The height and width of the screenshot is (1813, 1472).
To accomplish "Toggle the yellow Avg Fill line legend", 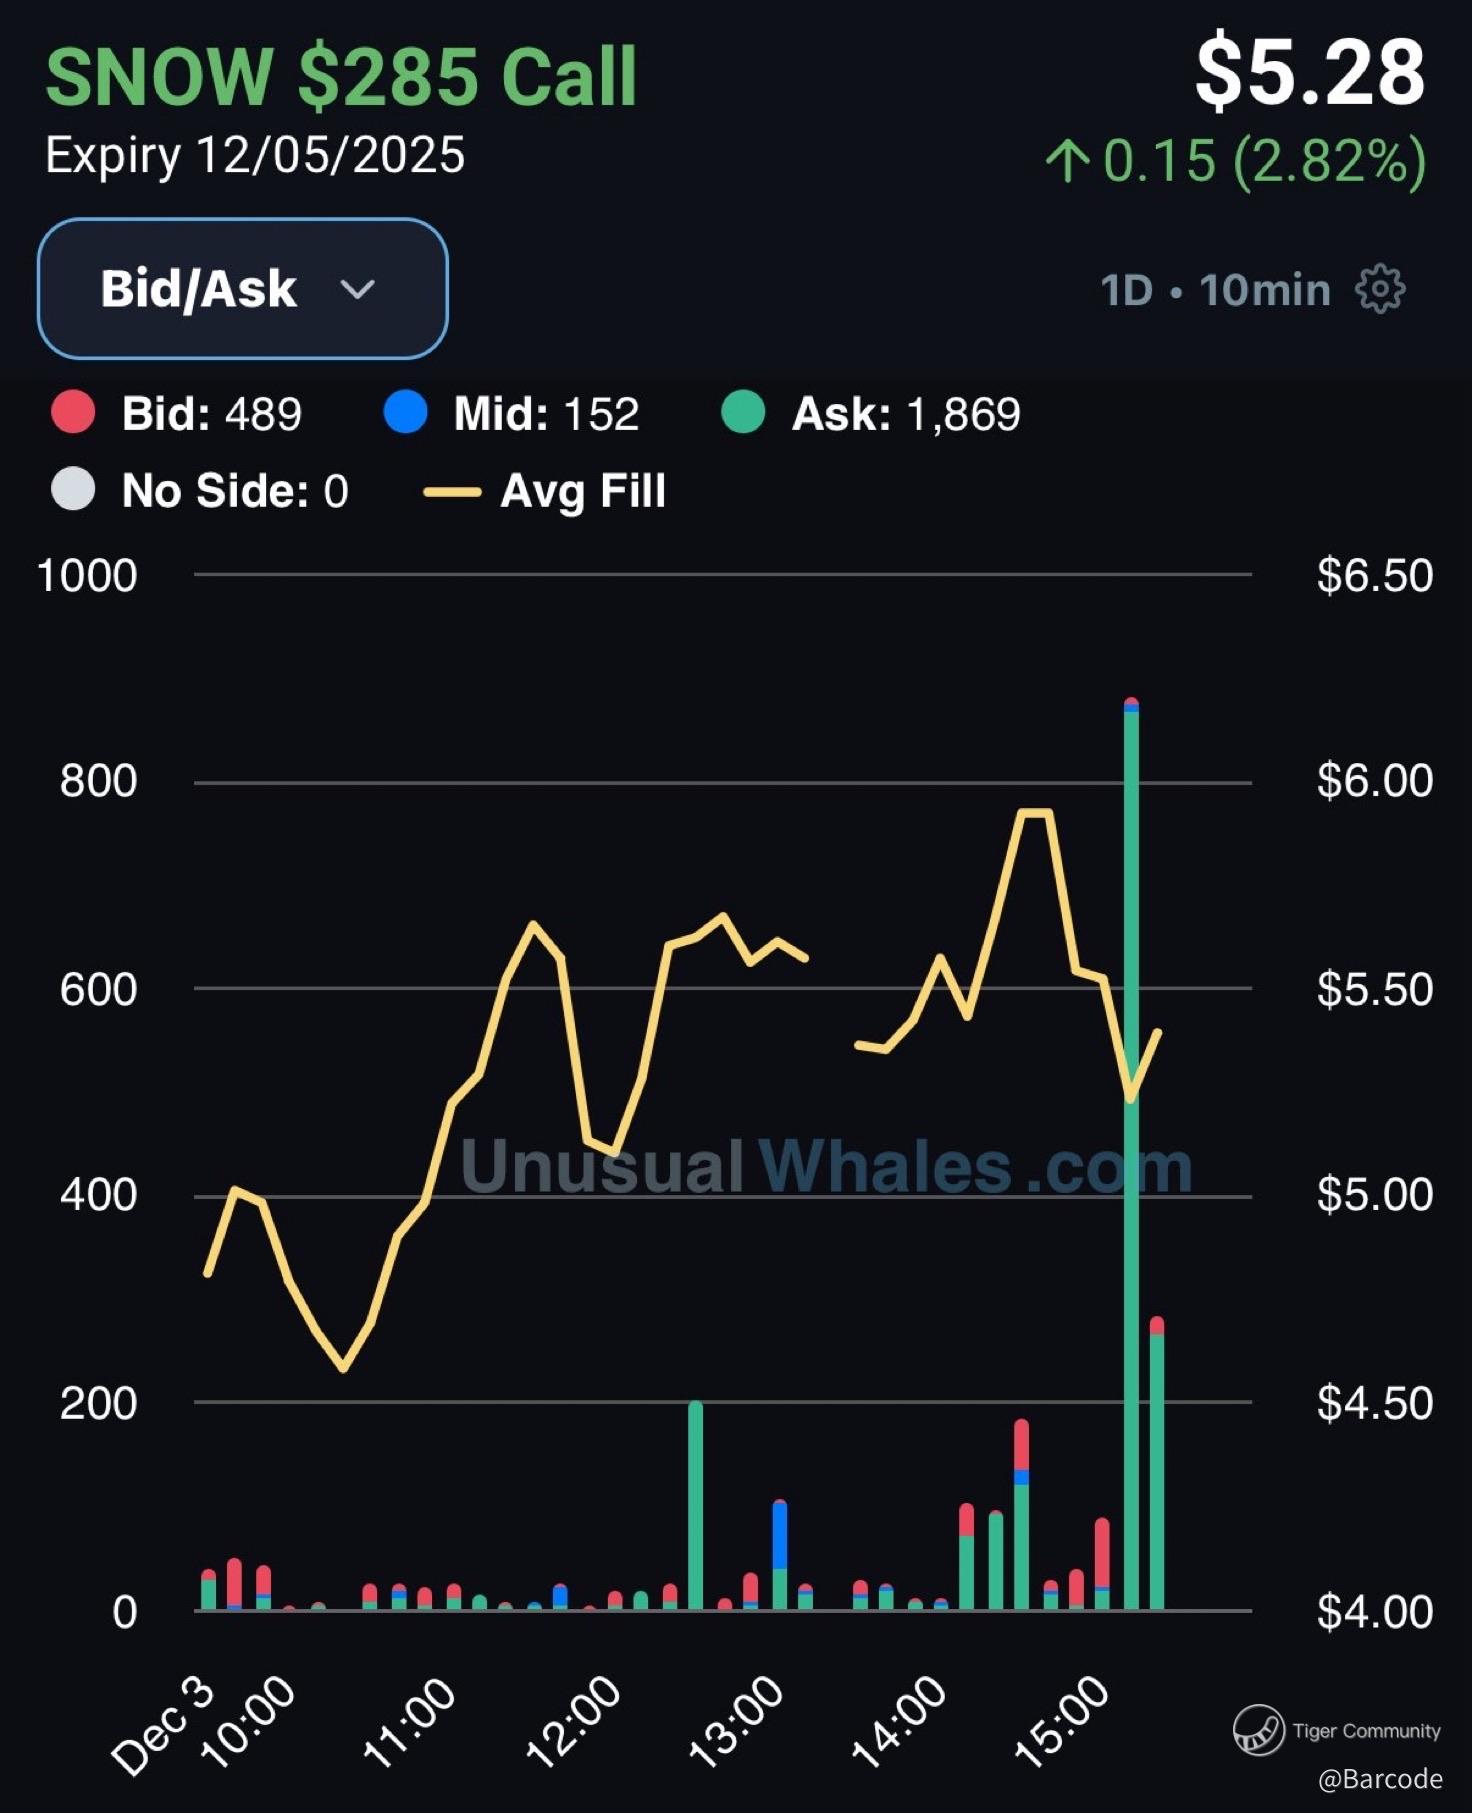I will coord(452,491).
